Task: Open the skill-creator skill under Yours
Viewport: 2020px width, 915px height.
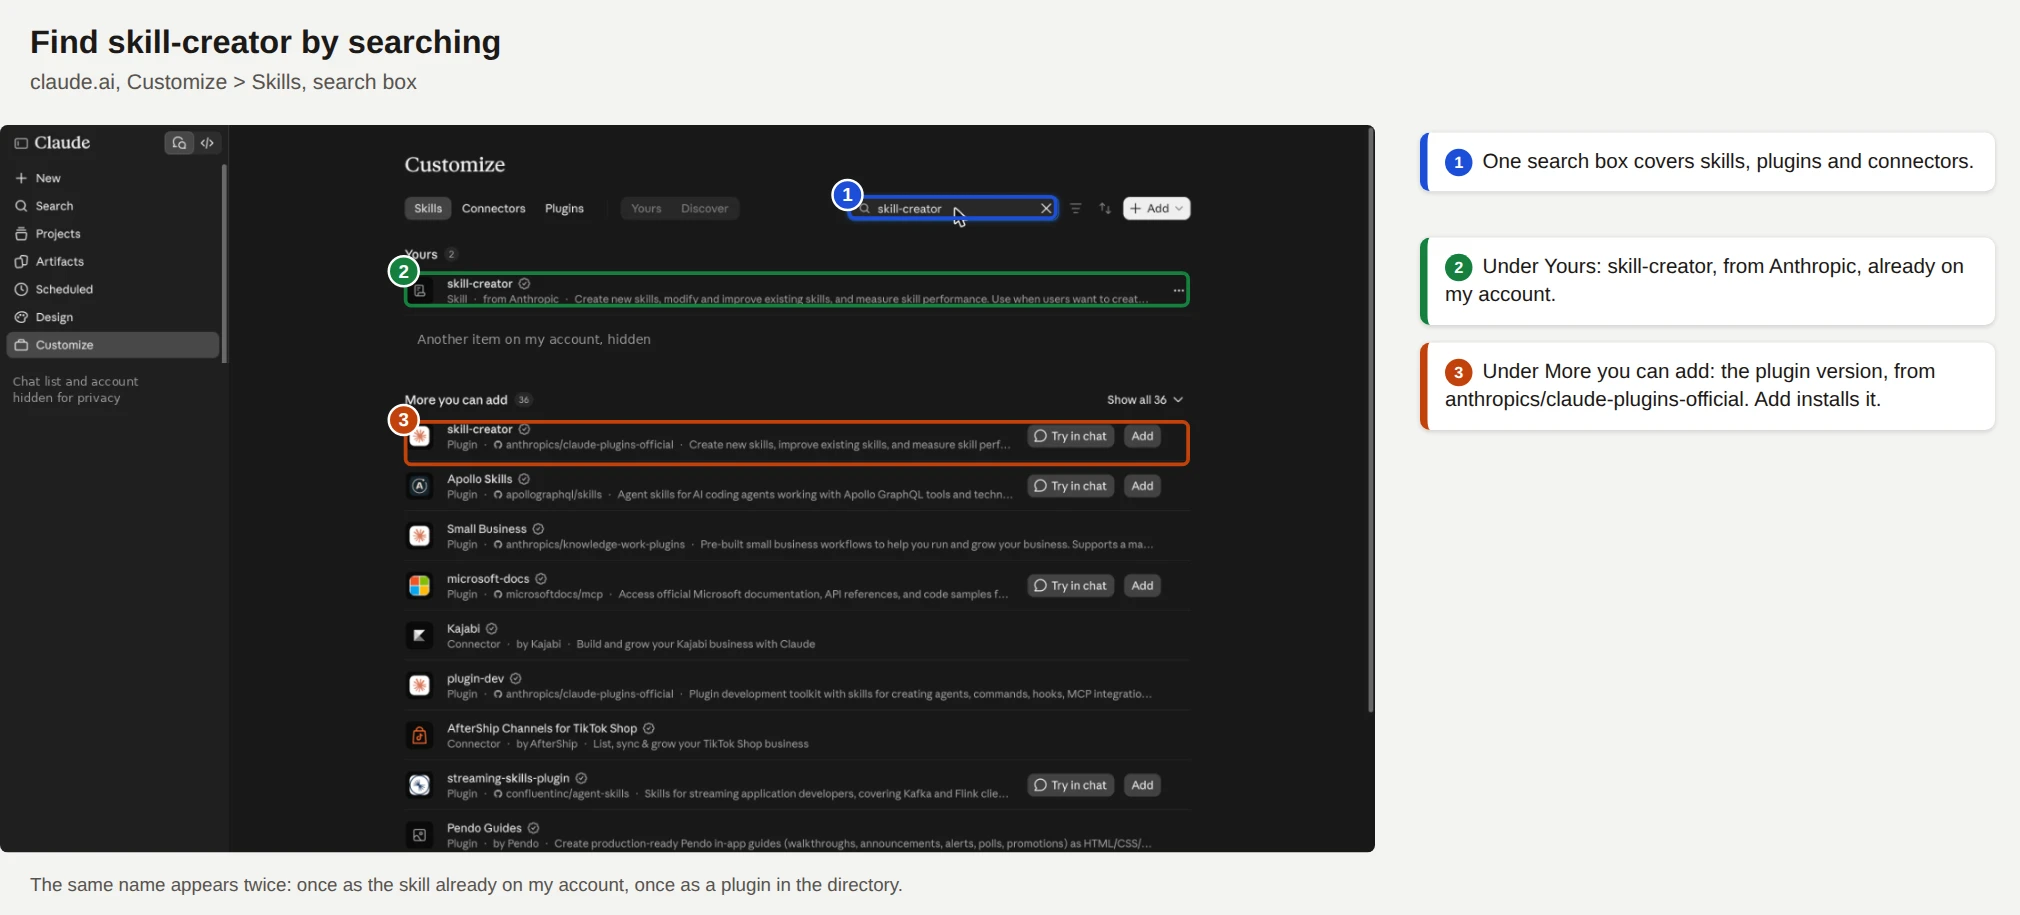Action: coord(797,290)
